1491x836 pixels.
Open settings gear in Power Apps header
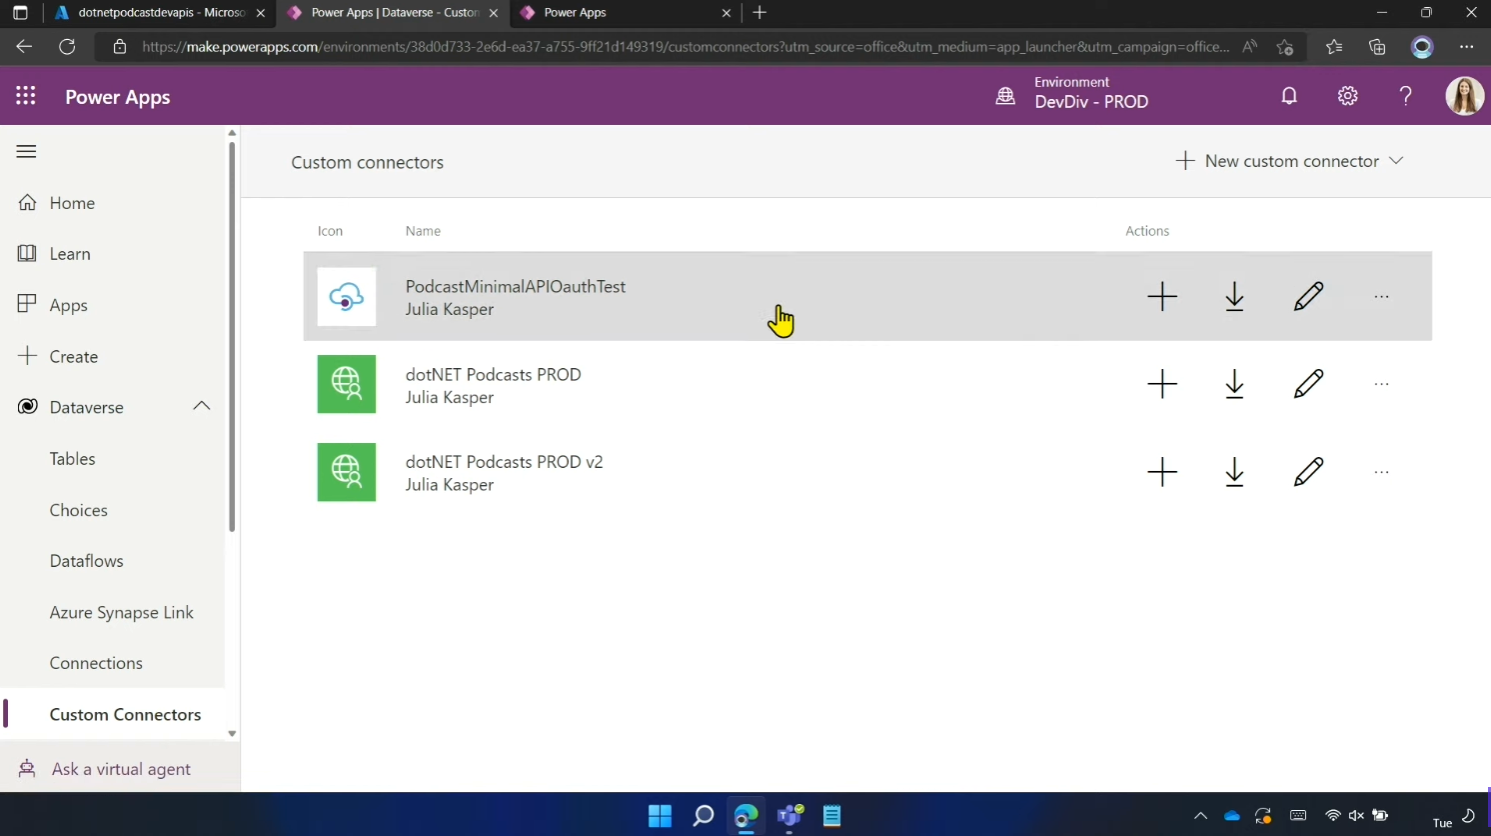point(1347,96)
